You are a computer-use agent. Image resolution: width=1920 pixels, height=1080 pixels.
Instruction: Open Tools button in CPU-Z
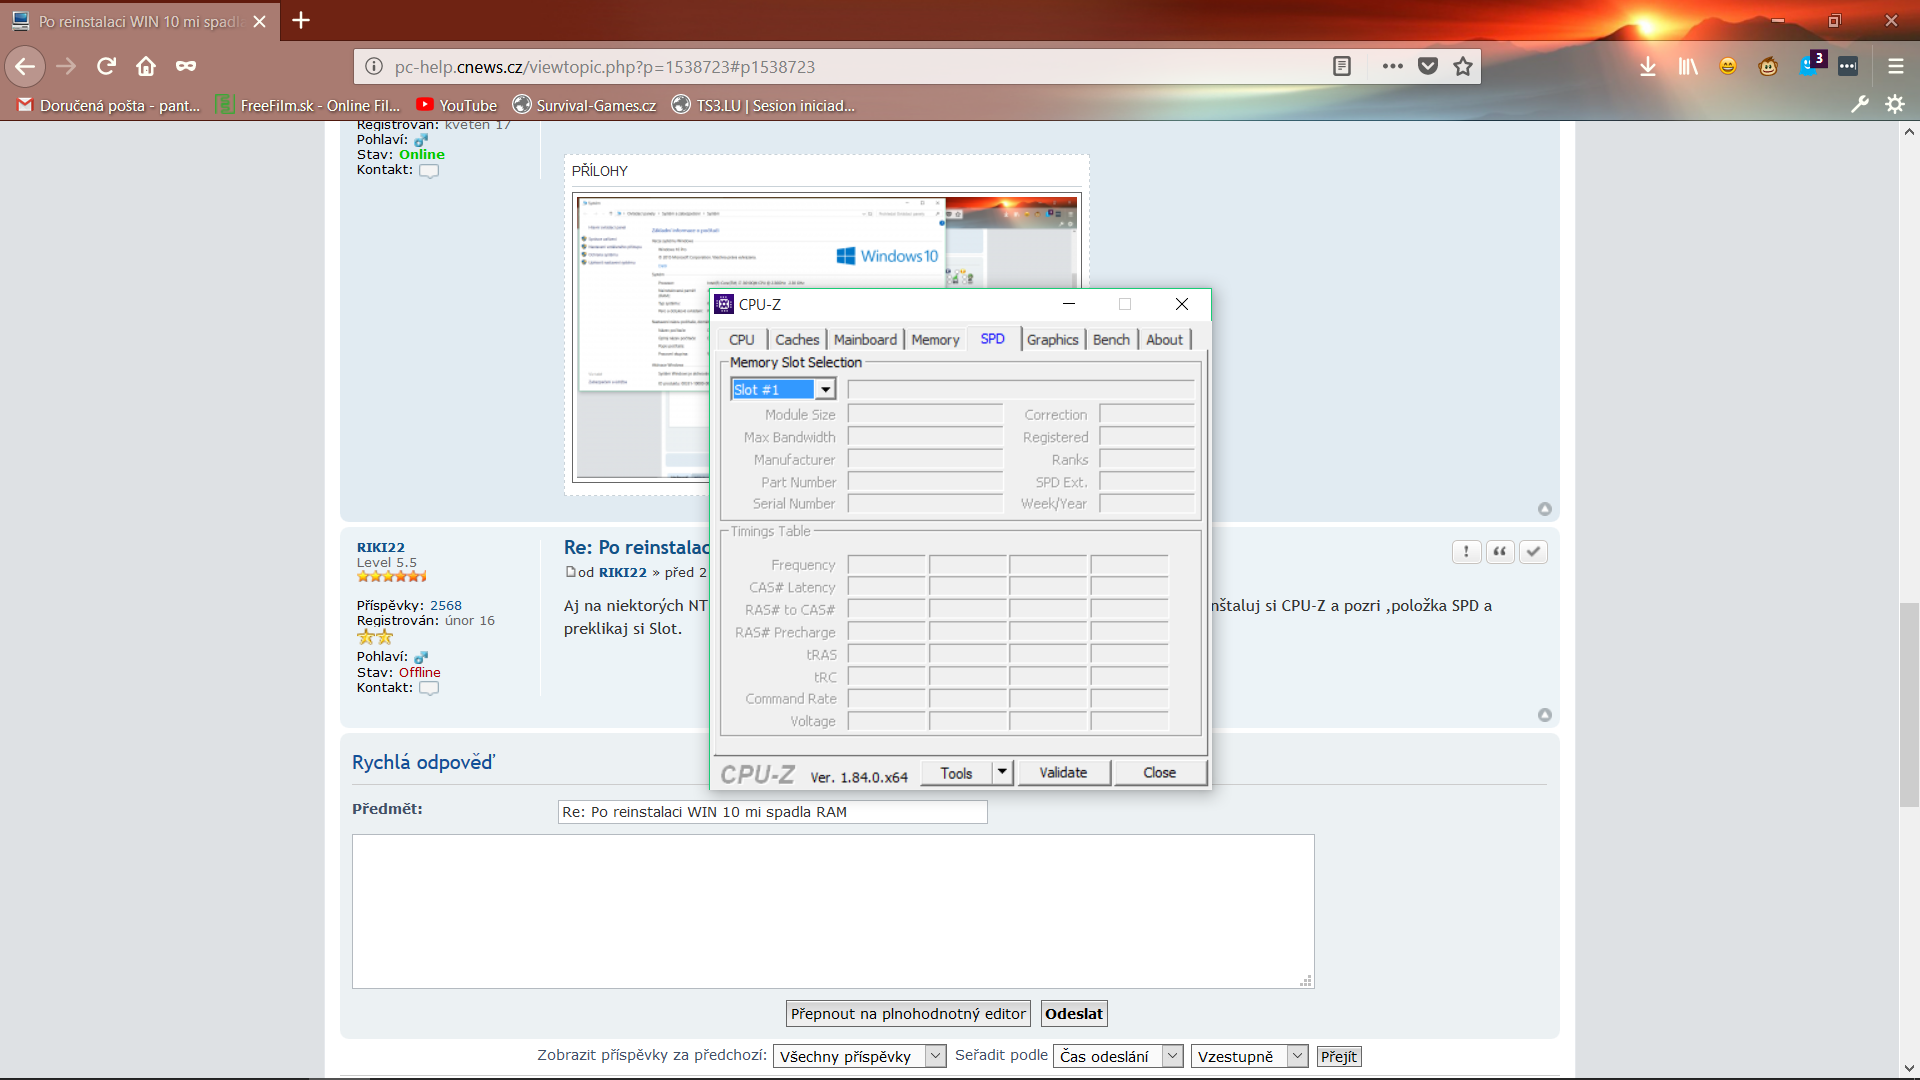[956, 773]
